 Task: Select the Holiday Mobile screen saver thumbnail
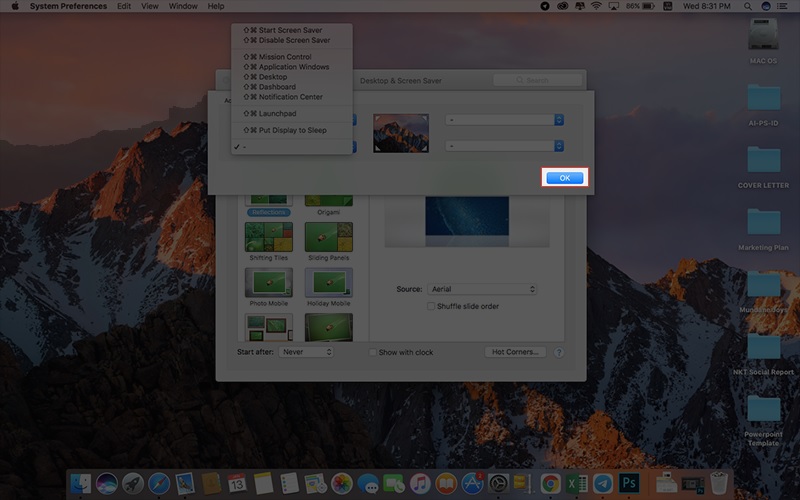328,282
